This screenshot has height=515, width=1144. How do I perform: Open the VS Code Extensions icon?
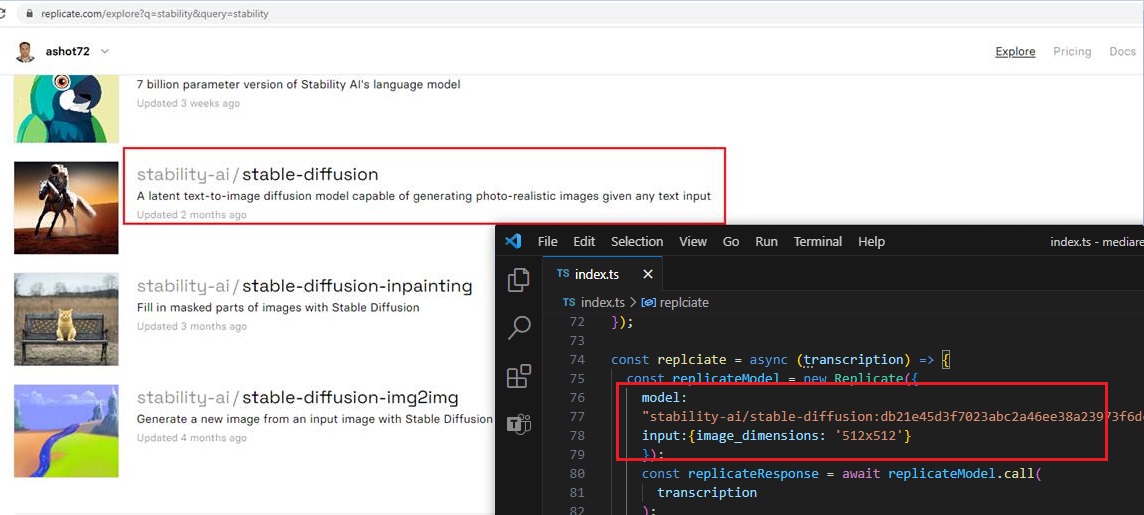tap(518, 376)
